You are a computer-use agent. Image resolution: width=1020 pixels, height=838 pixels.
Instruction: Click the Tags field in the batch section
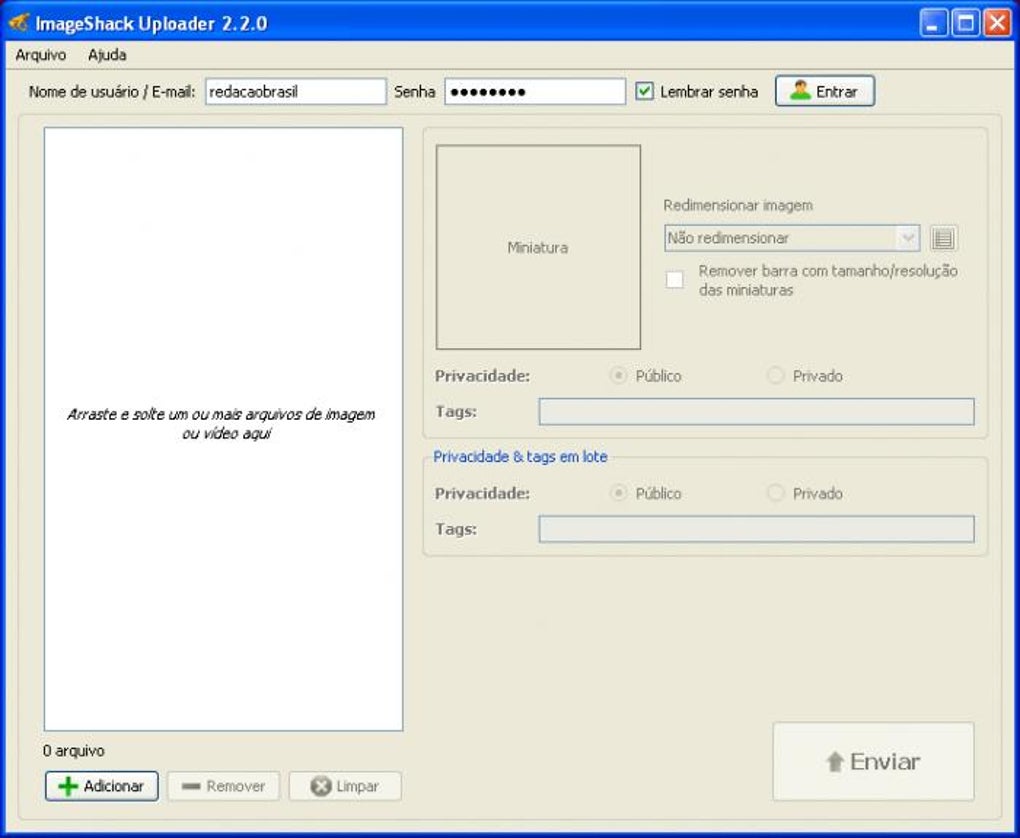[757, 529]
